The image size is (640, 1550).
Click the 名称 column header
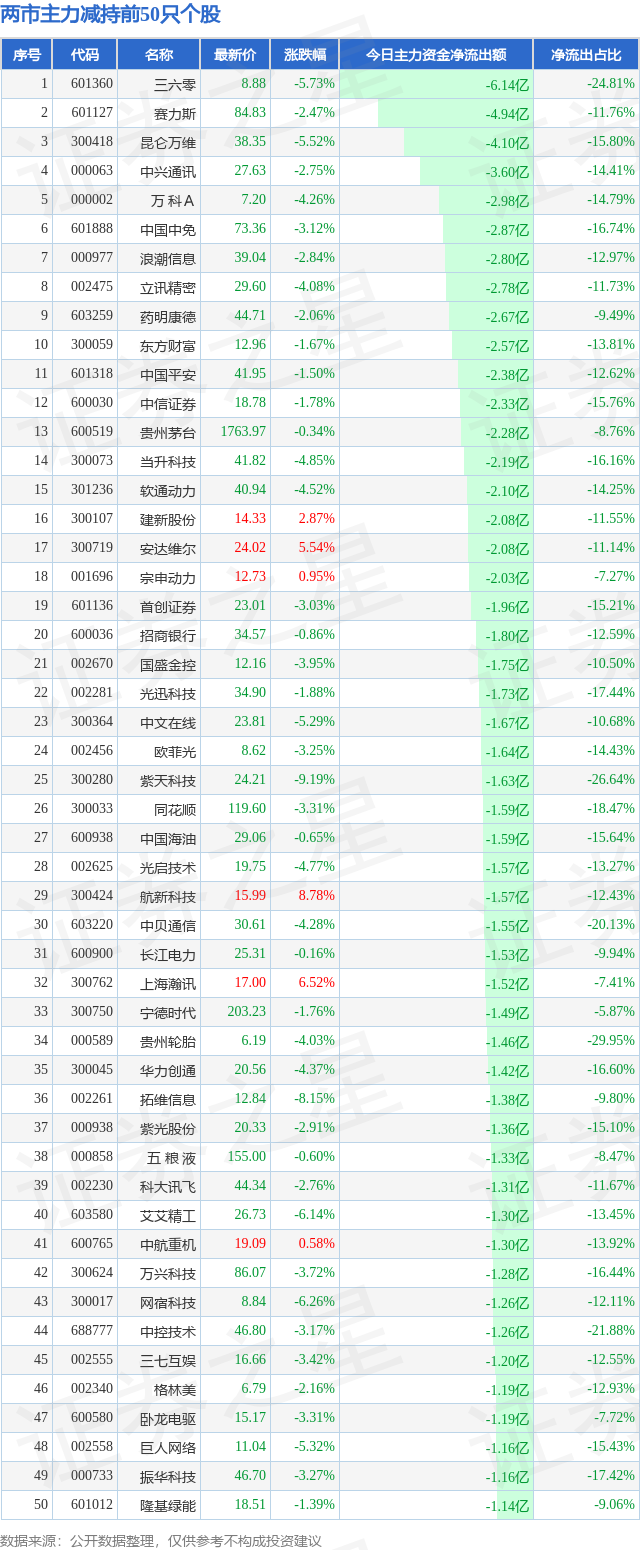pyautogui.click(x=158, y=55)
